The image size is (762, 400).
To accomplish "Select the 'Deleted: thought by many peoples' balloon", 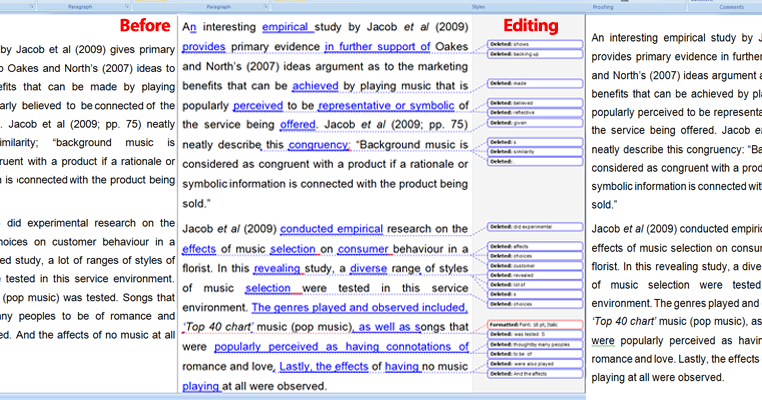I will pos(535,345).
